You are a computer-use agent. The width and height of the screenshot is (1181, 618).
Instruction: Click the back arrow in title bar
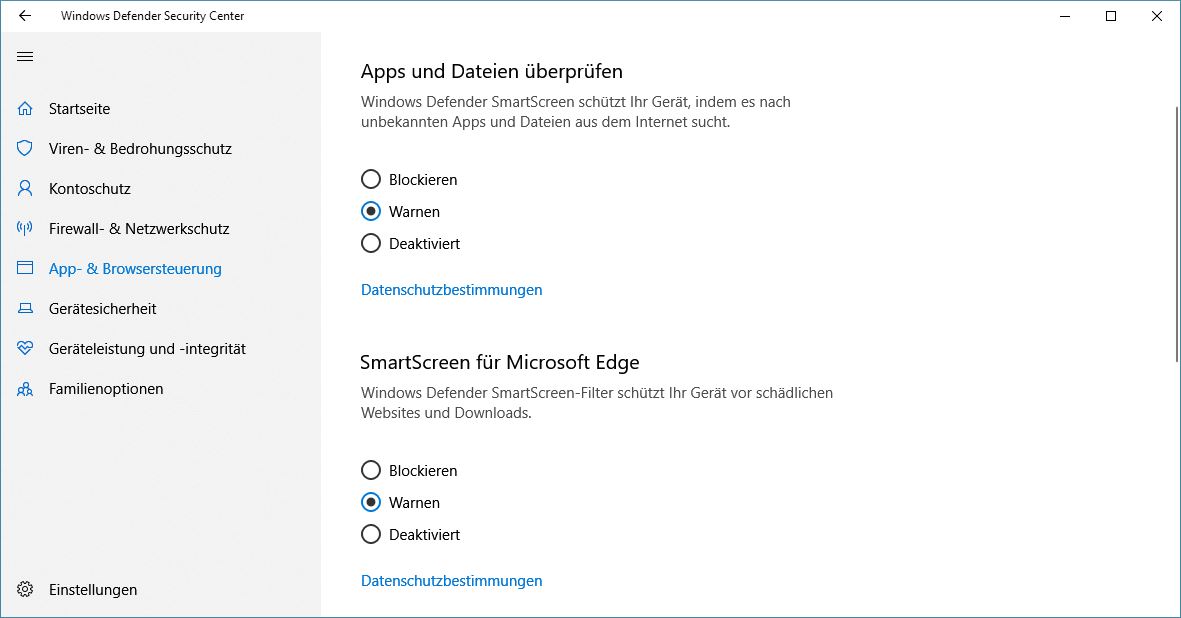click(25, 16)
